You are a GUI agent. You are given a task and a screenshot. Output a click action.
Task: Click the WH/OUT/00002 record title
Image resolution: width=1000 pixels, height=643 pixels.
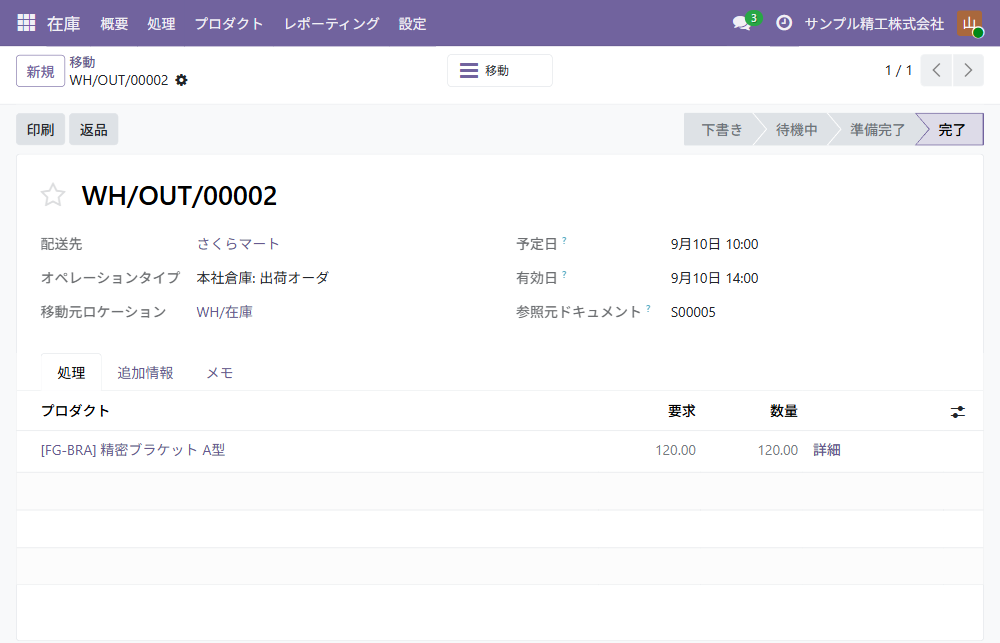click(179, 195)
